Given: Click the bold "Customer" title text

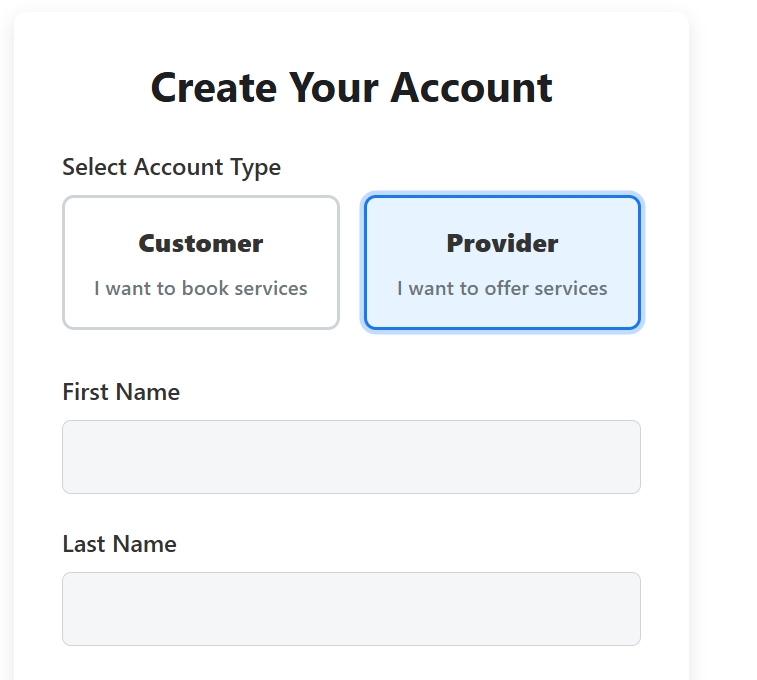Looking at the screenshot, I should pos(200,243).
